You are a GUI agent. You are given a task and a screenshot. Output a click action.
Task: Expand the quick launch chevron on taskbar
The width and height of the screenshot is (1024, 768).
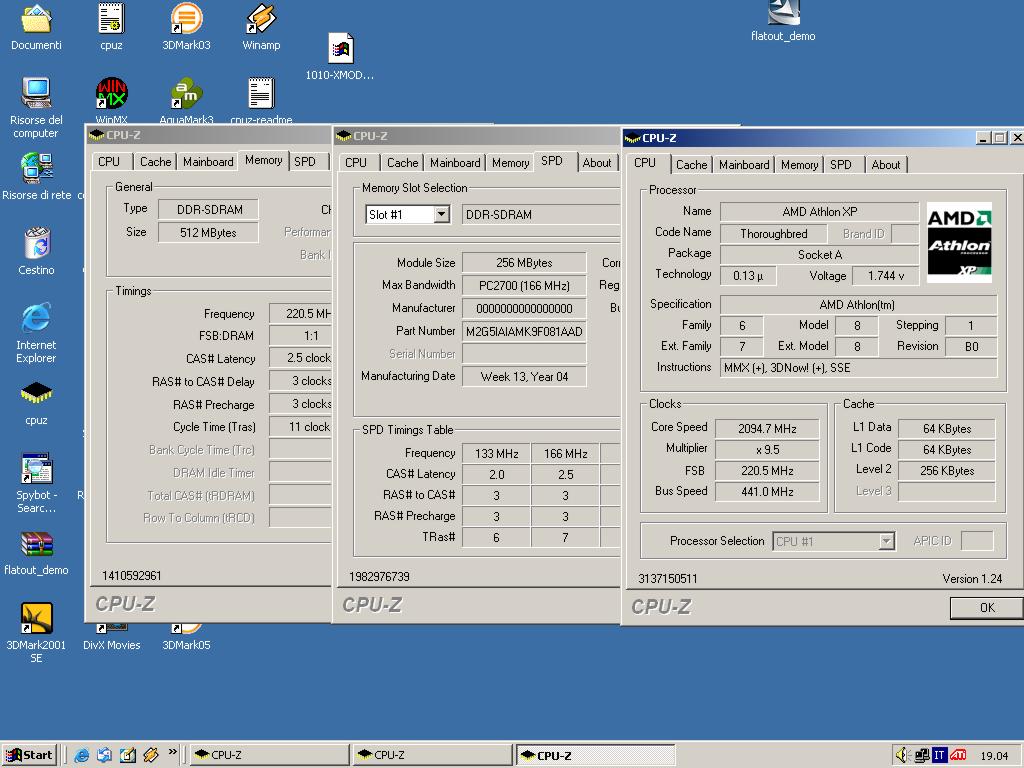[172, 752]
